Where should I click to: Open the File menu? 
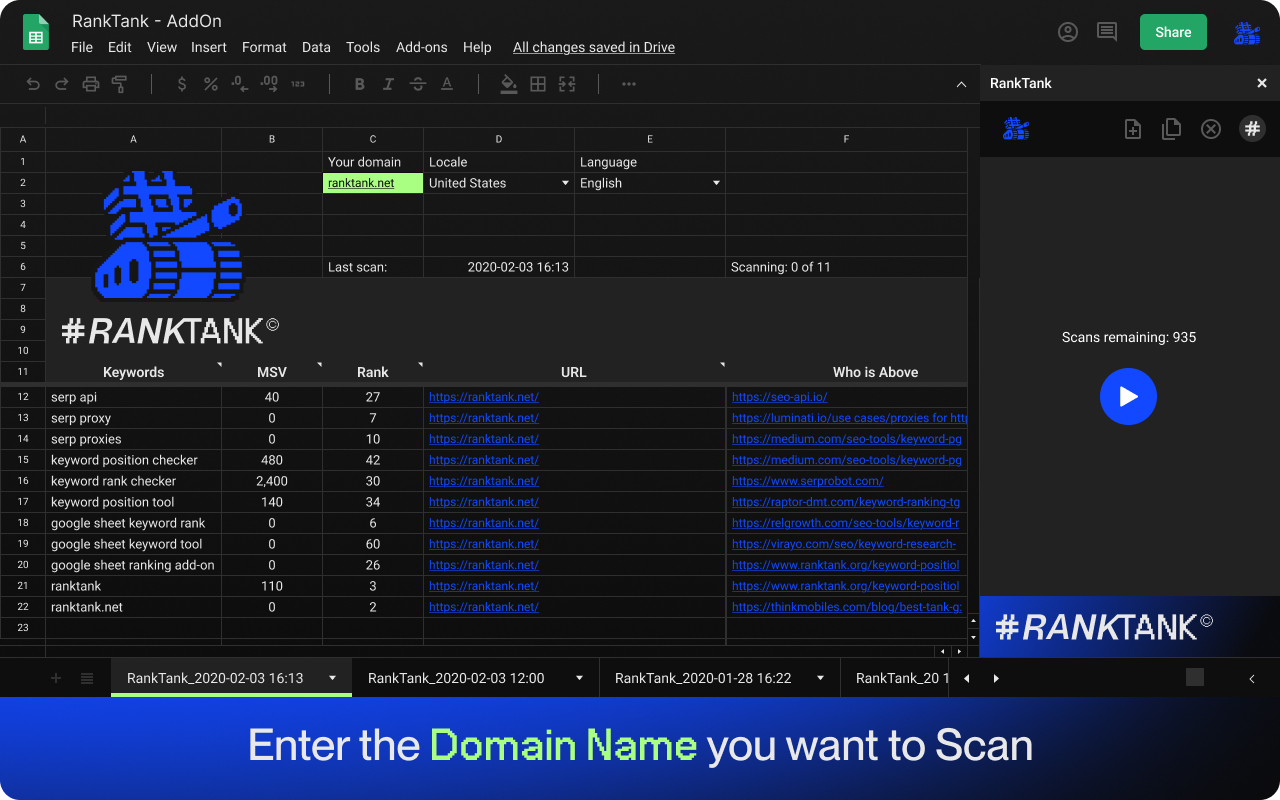82,47
